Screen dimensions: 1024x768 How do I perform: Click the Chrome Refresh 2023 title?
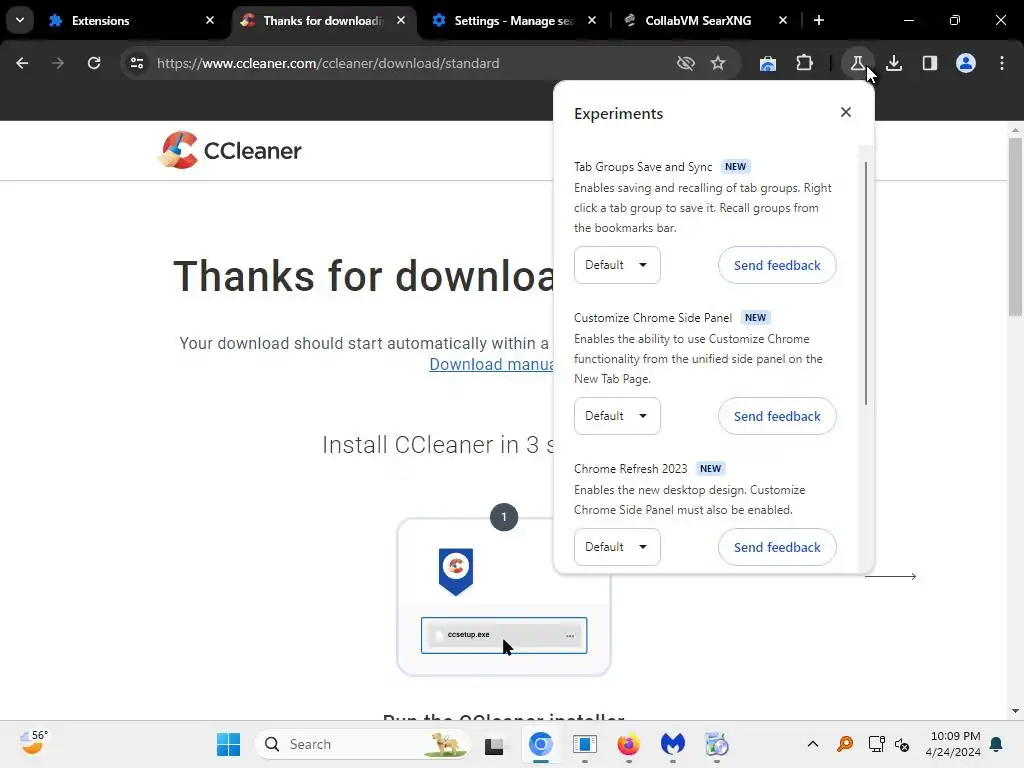coord(631,468)
